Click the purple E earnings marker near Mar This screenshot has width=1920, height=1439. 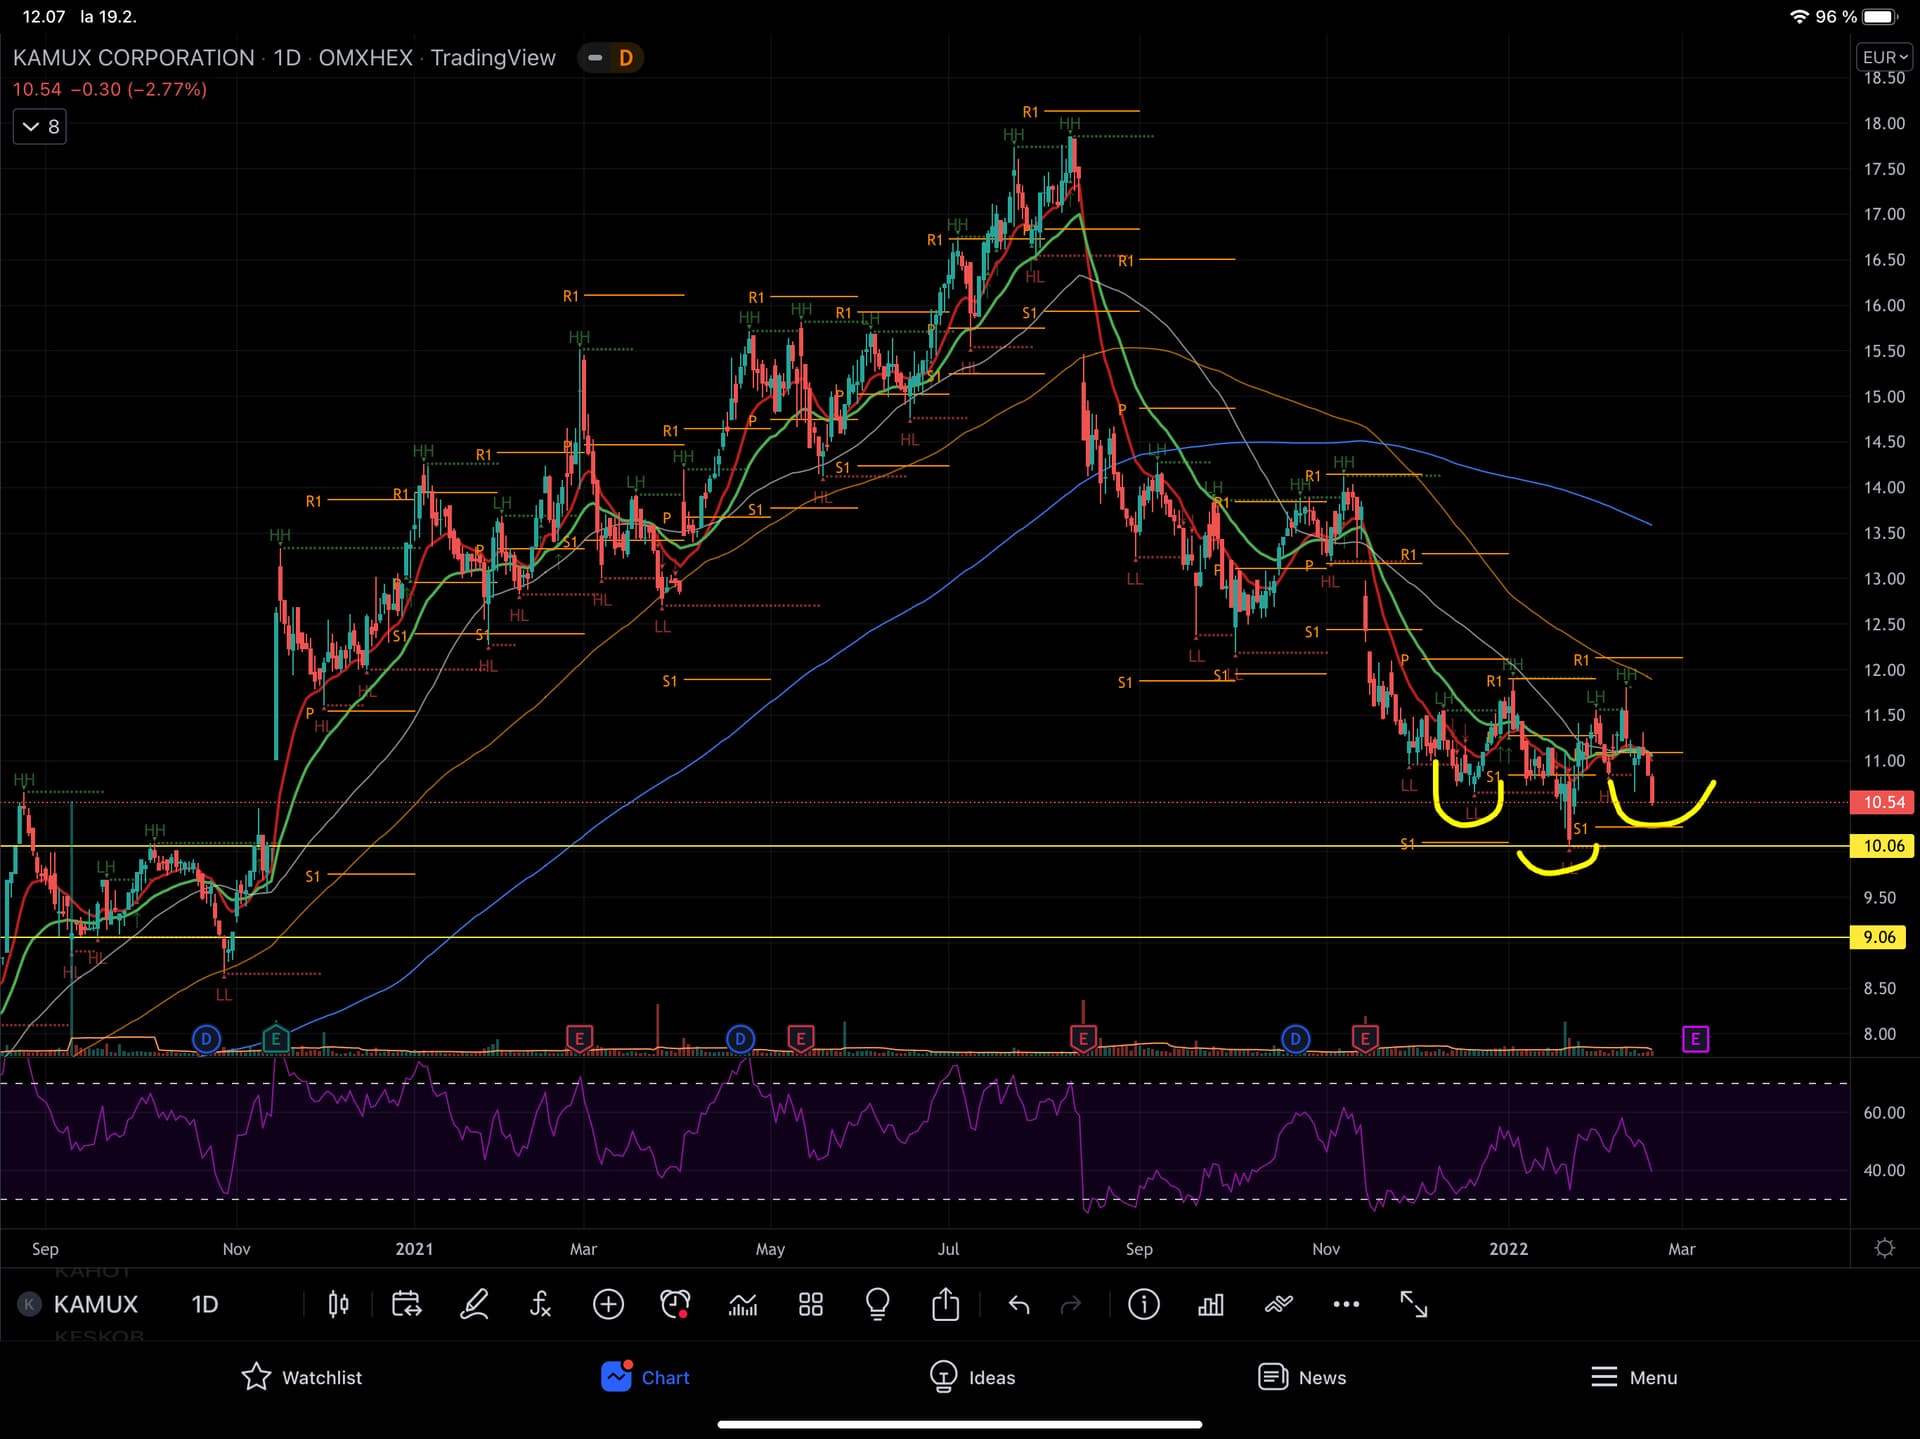tap(1695, 1039)
